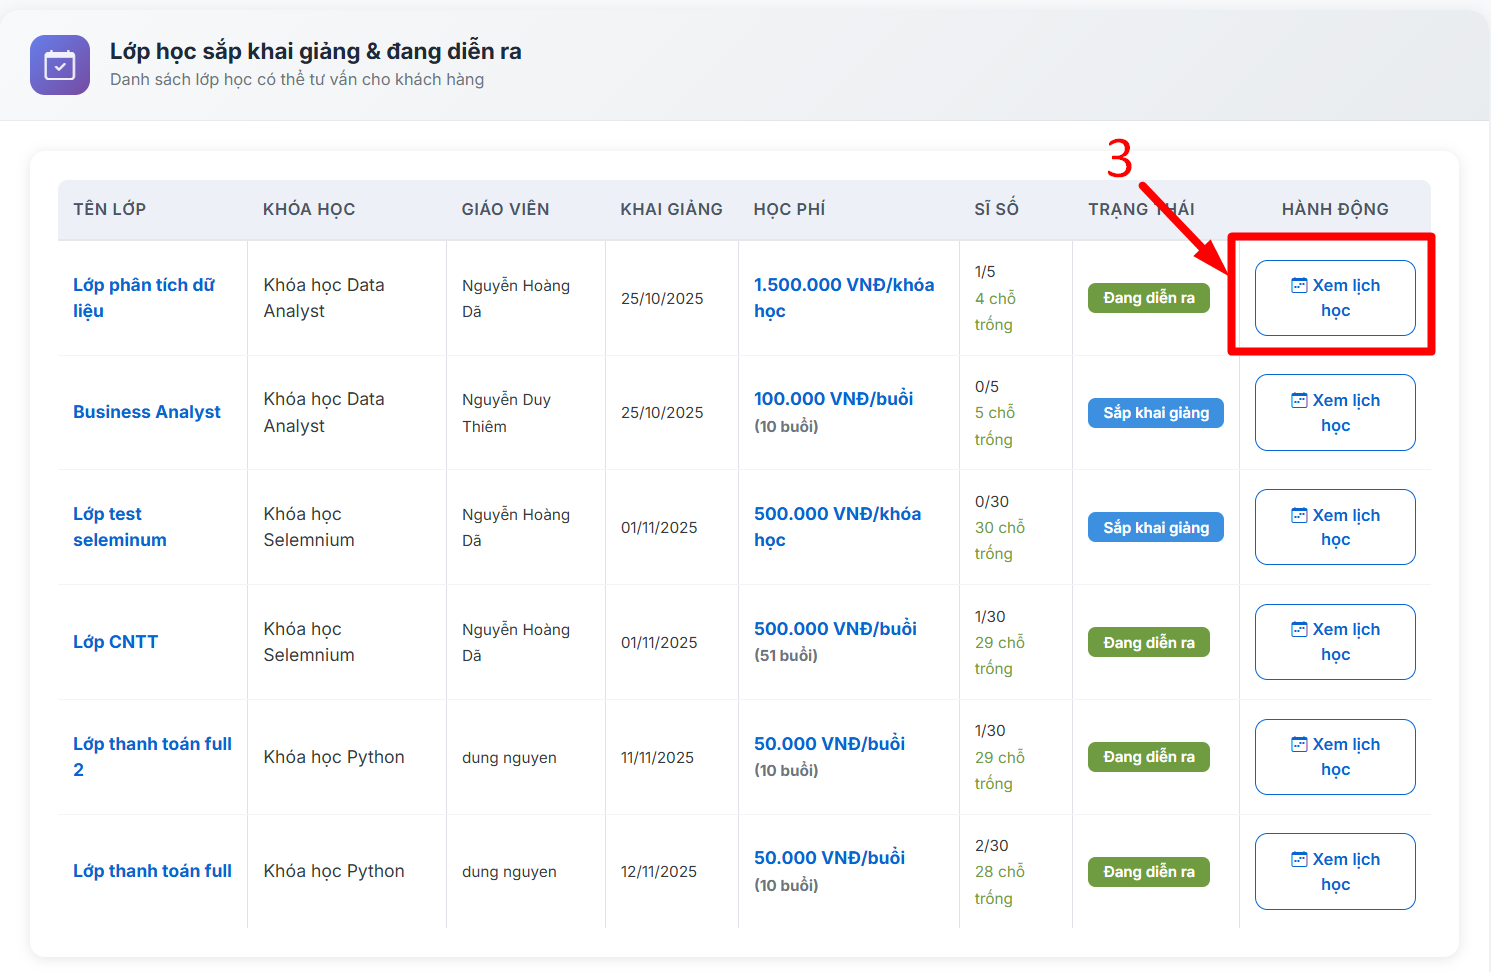Open schedule for Lớp phân tích dữ liệu
This screenshot has width=1491, height=972.
(x=1334, y=298)
